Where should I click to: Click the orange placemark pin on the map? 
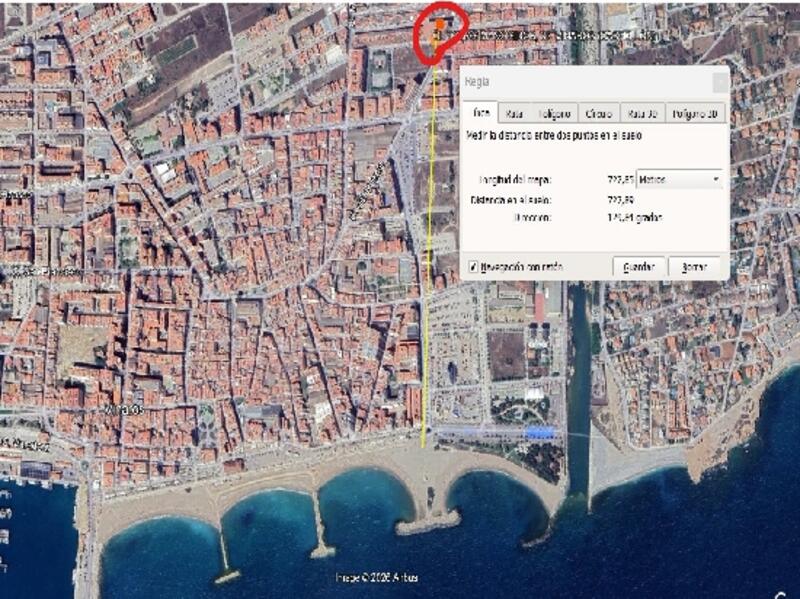click(441, 25)
